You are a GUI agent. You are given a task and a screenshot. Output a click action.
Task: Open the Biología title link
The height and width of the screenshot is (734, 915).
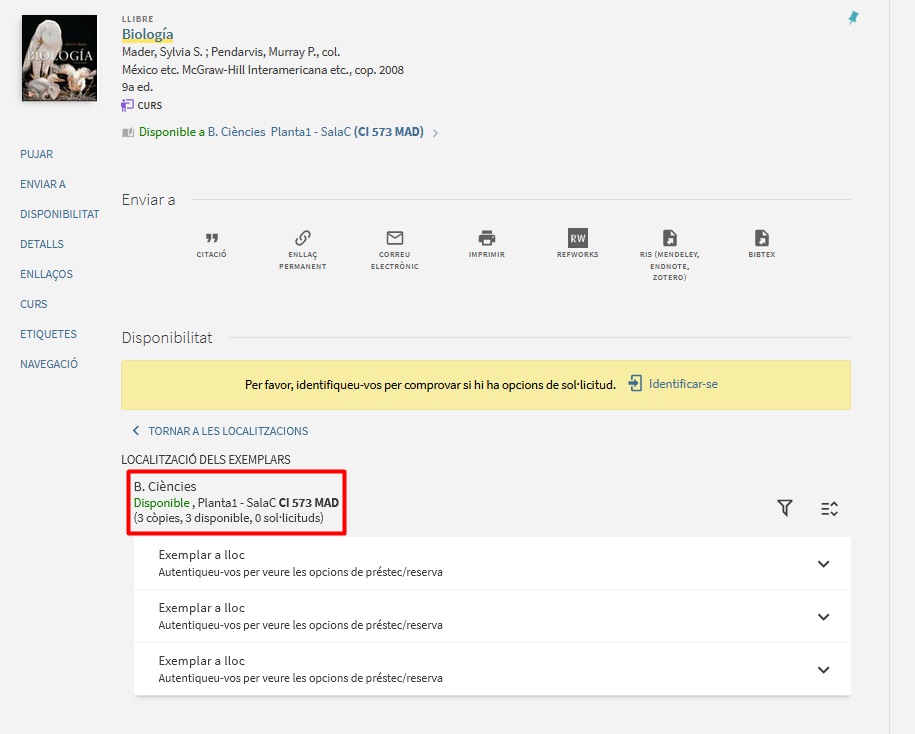pos(147,34)
